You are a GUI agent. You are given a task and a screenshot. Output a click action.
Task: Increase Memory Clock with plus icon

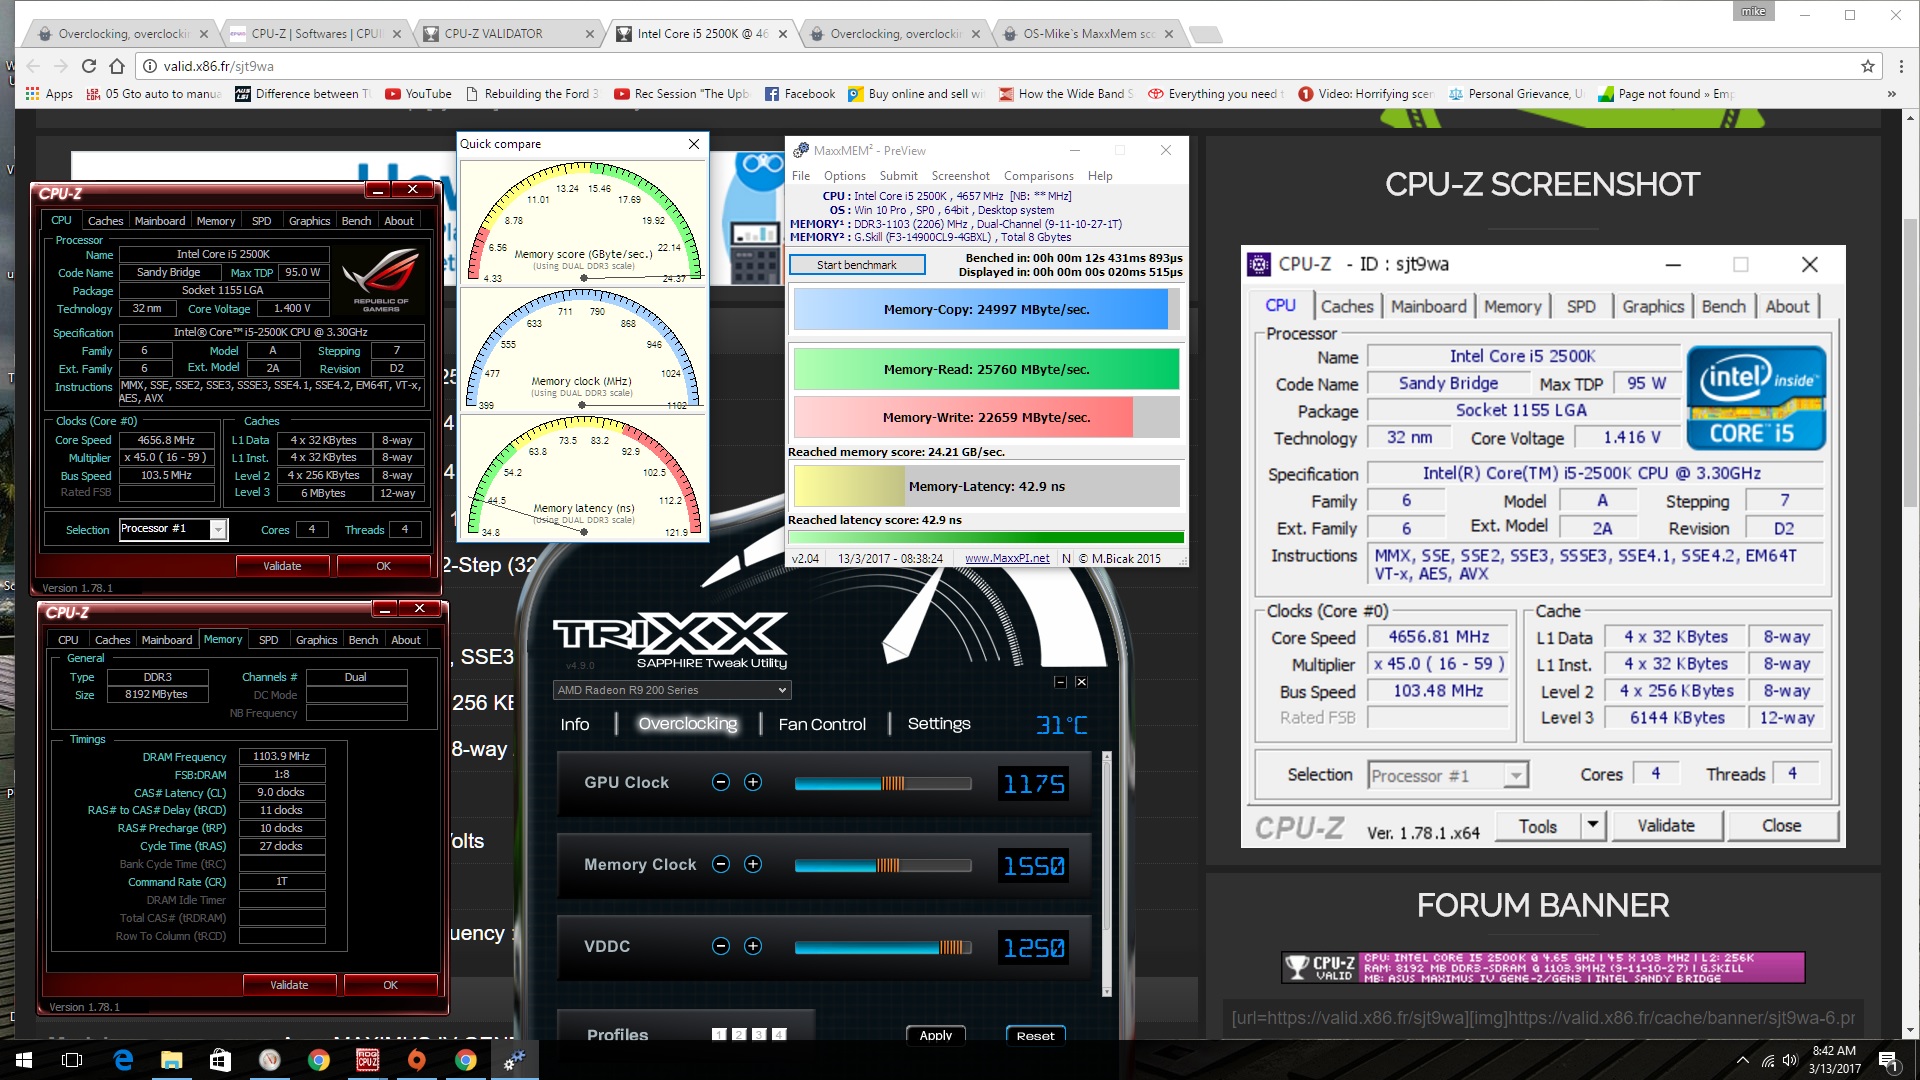point(753,864)
